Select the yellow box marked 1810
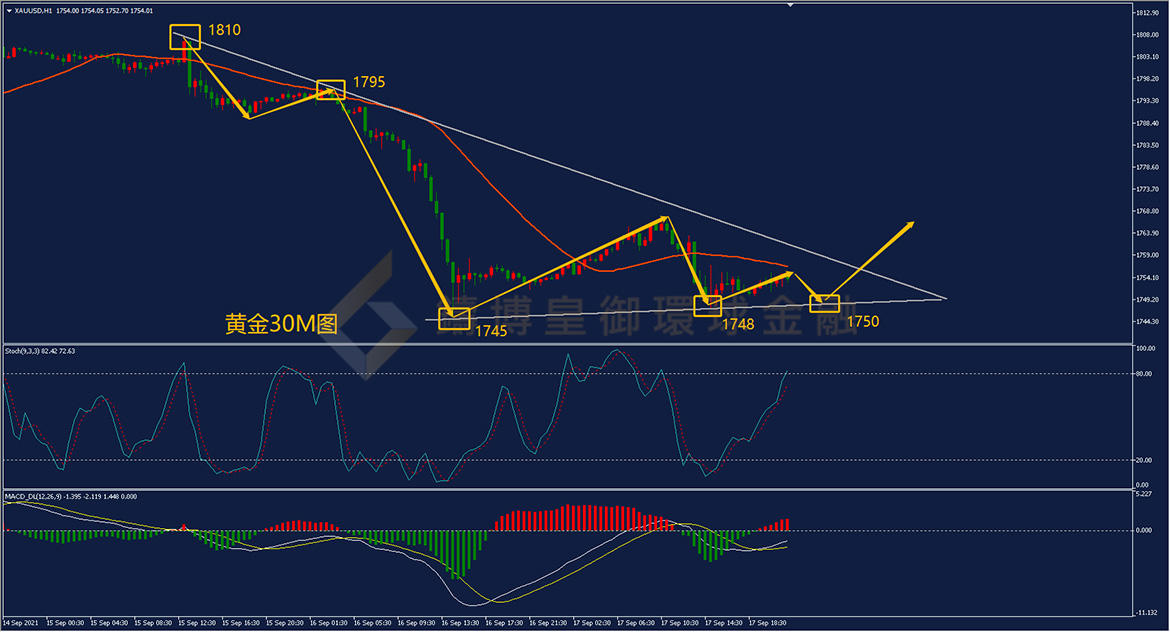The width and height of the screenshot is (1170, 632). [x=185, y=37]
